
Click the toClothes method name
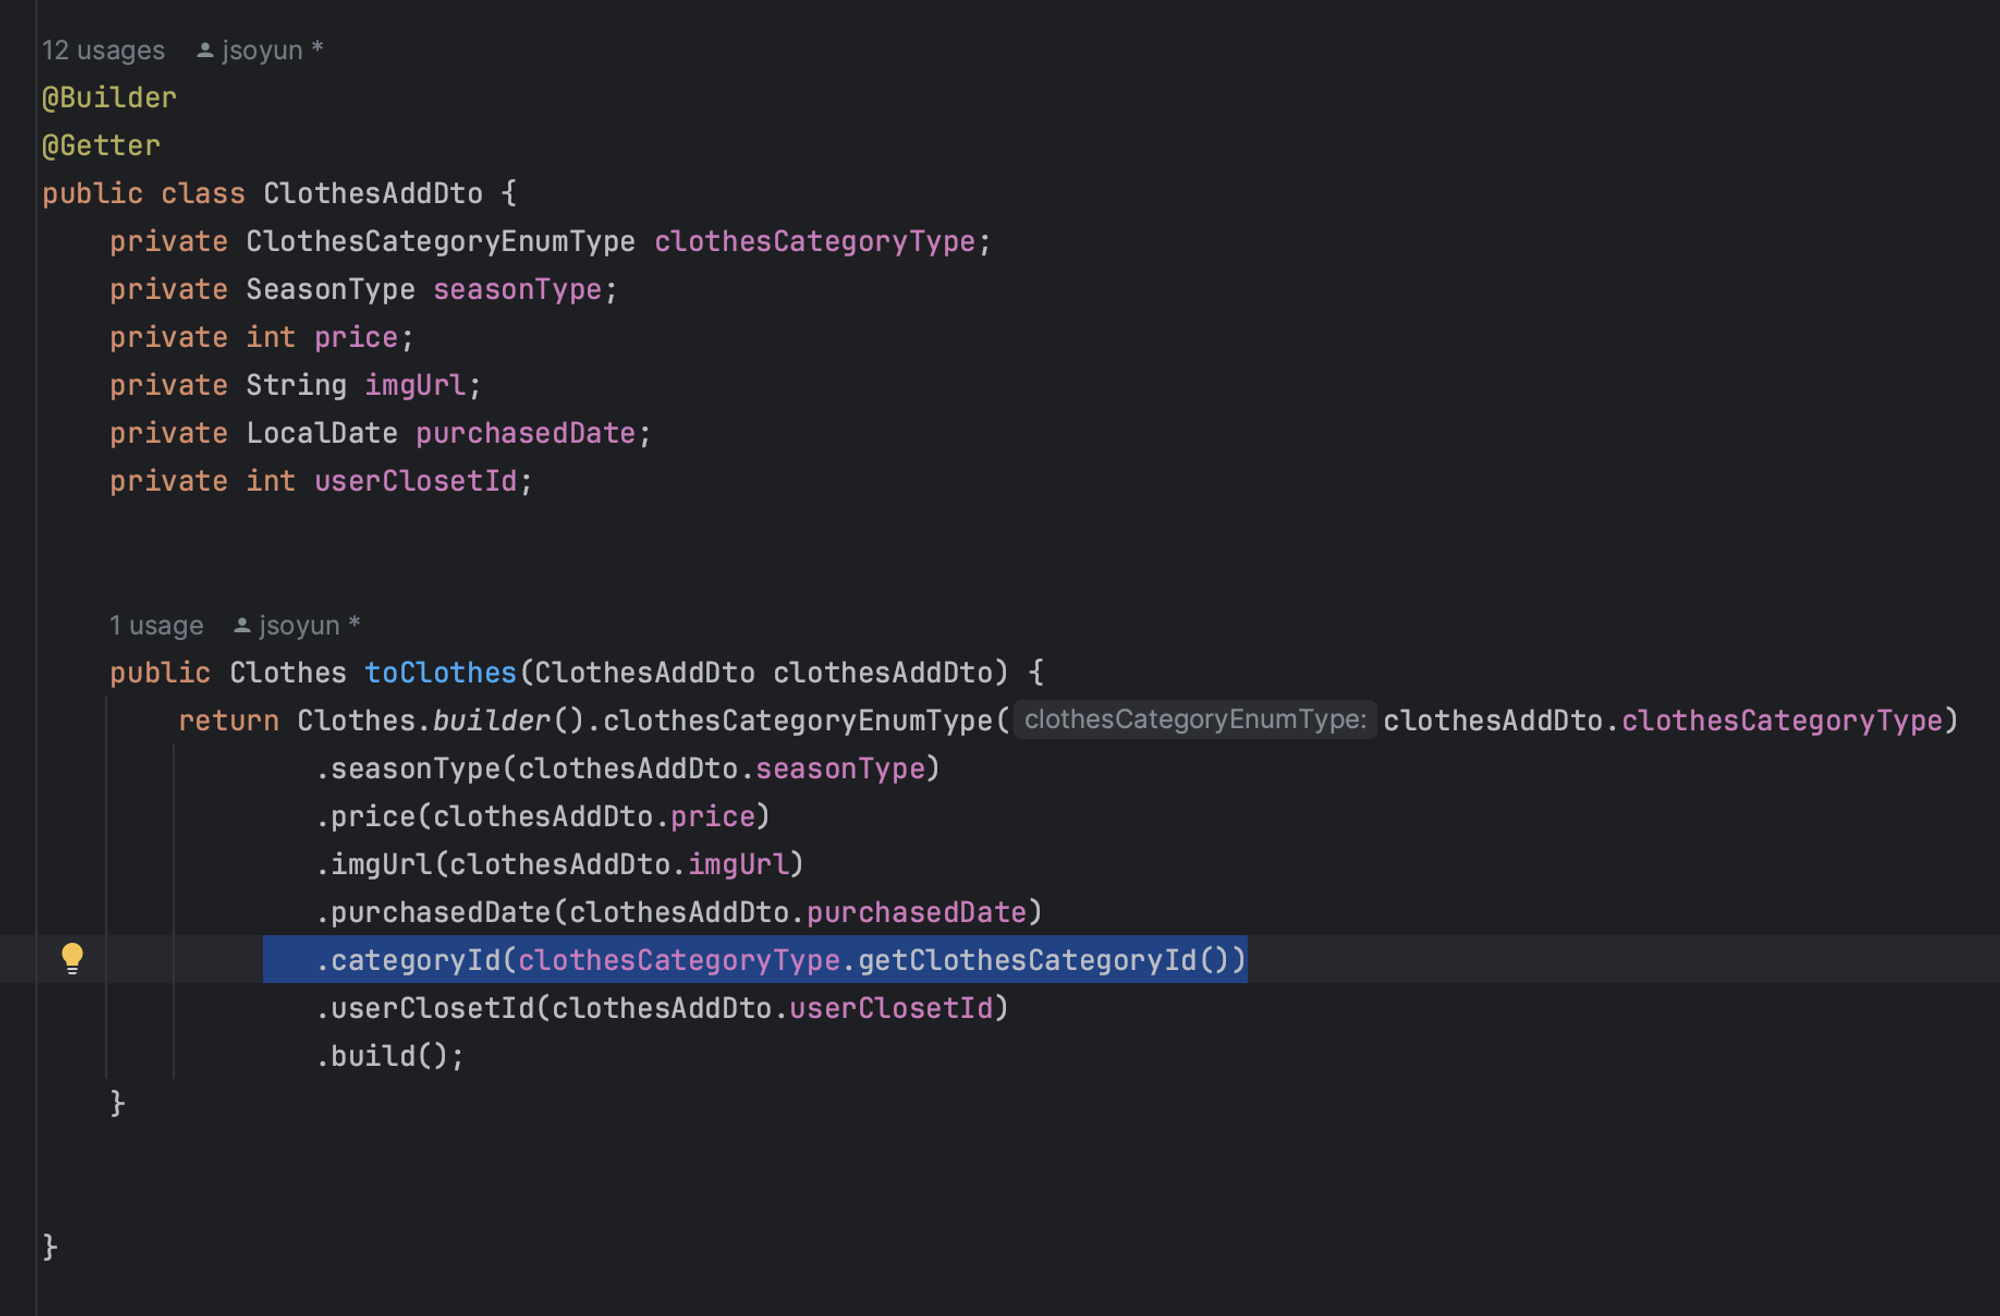point(440,673)
